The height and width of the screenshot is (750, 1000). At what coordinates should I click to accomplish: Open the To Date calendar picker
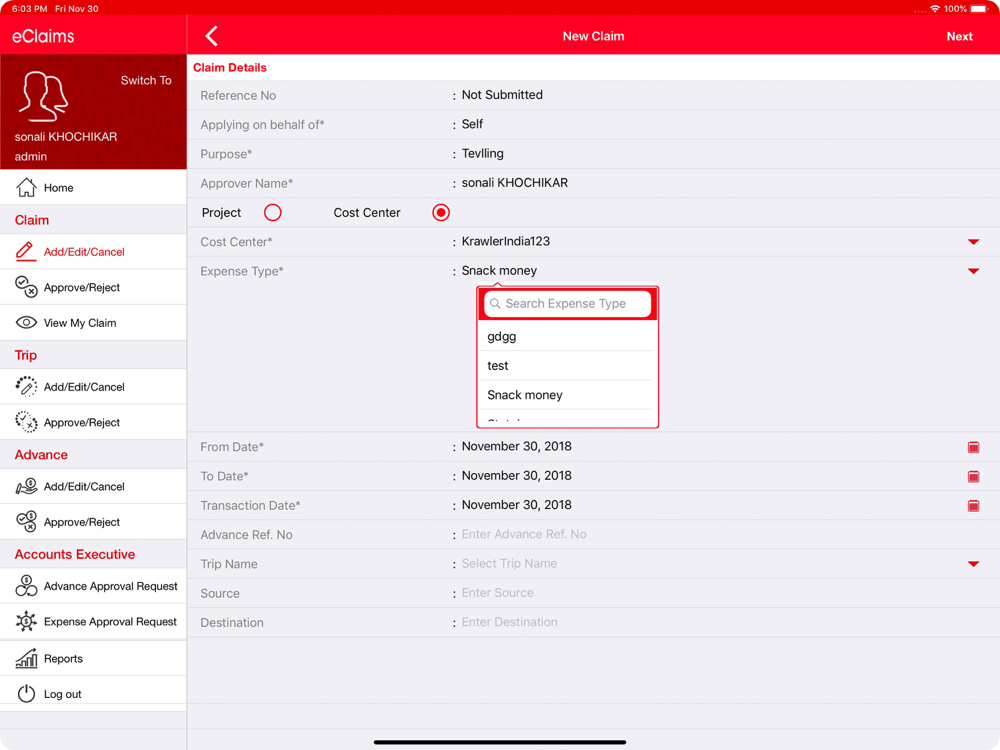point(973,476)
